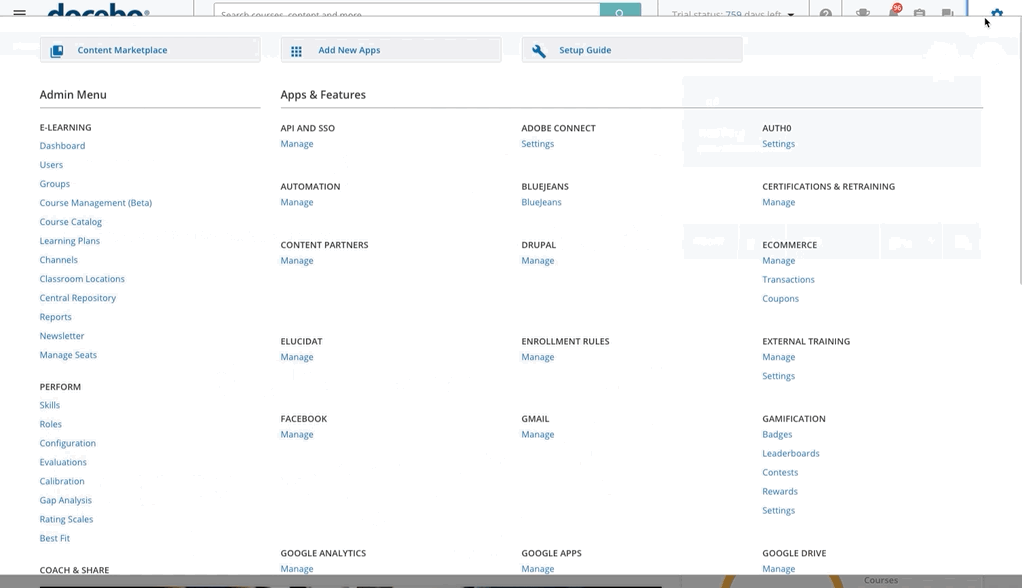Viewport: 1022px width, 588px height.
Task: Open Skills under Perform
Action: pyautogui.click(x=50, y=405)
